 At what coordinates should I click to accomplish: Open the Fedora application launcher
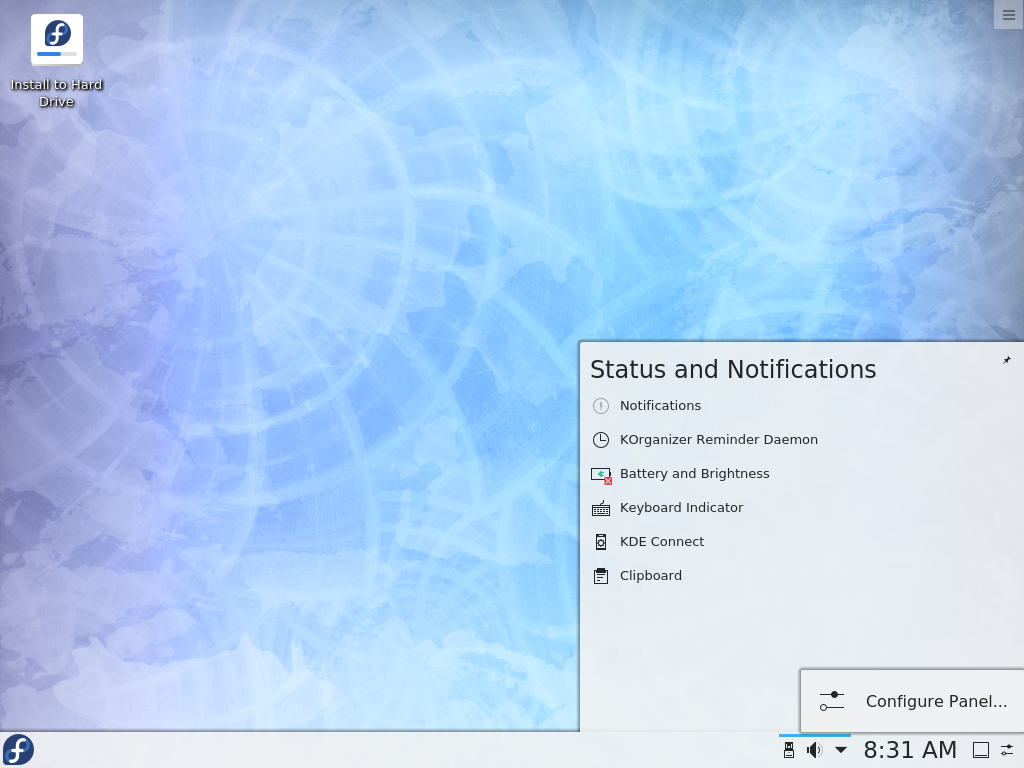[18, 750]
